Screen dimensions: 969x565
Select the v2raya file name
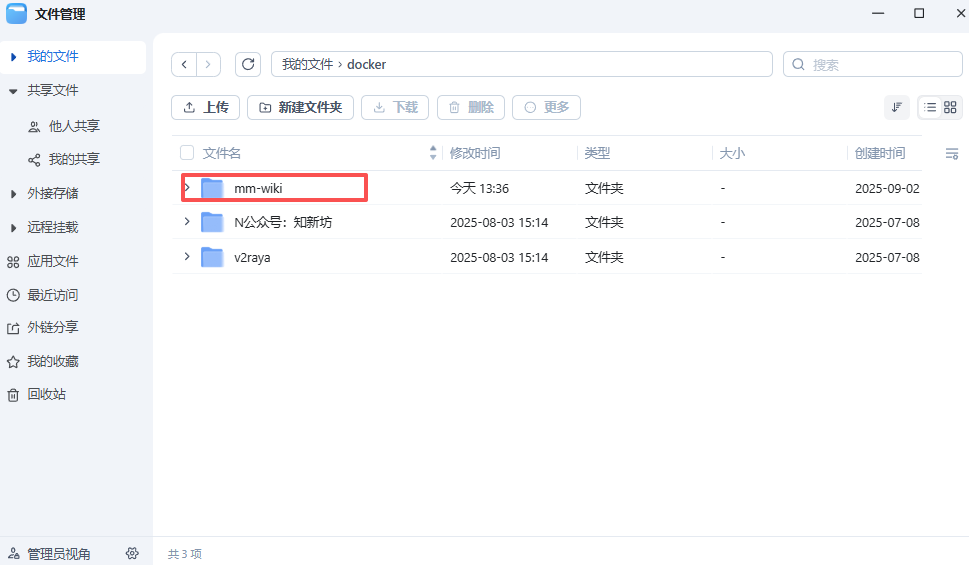coord(252,258)
